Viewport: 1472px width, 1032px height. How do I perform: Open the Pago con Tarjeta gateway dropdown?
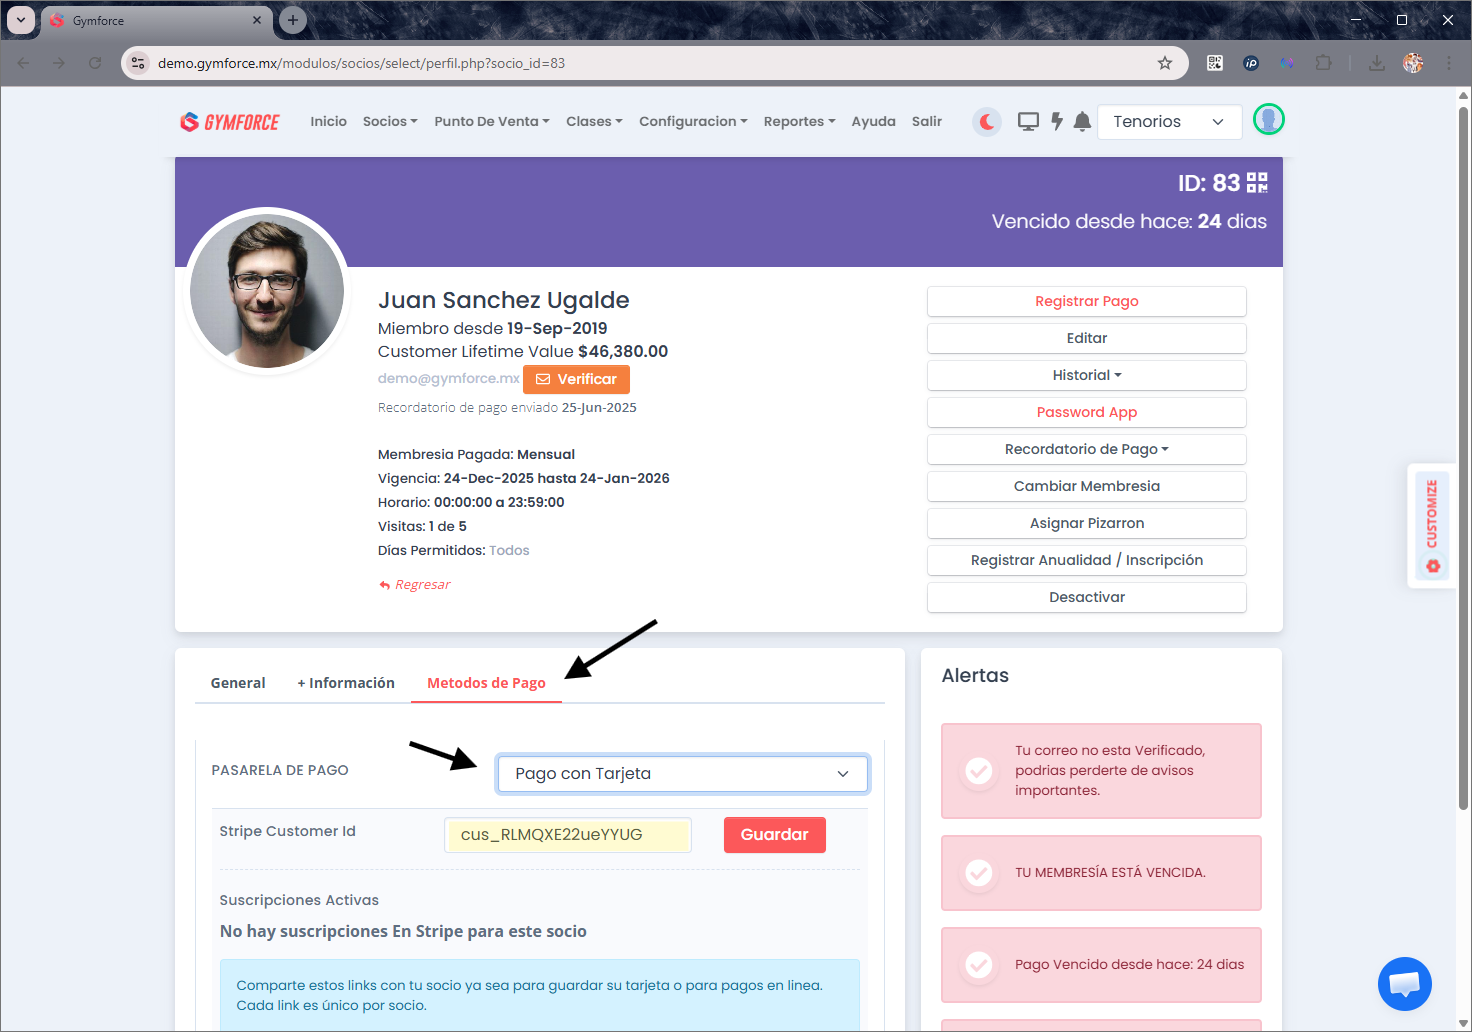682,773
